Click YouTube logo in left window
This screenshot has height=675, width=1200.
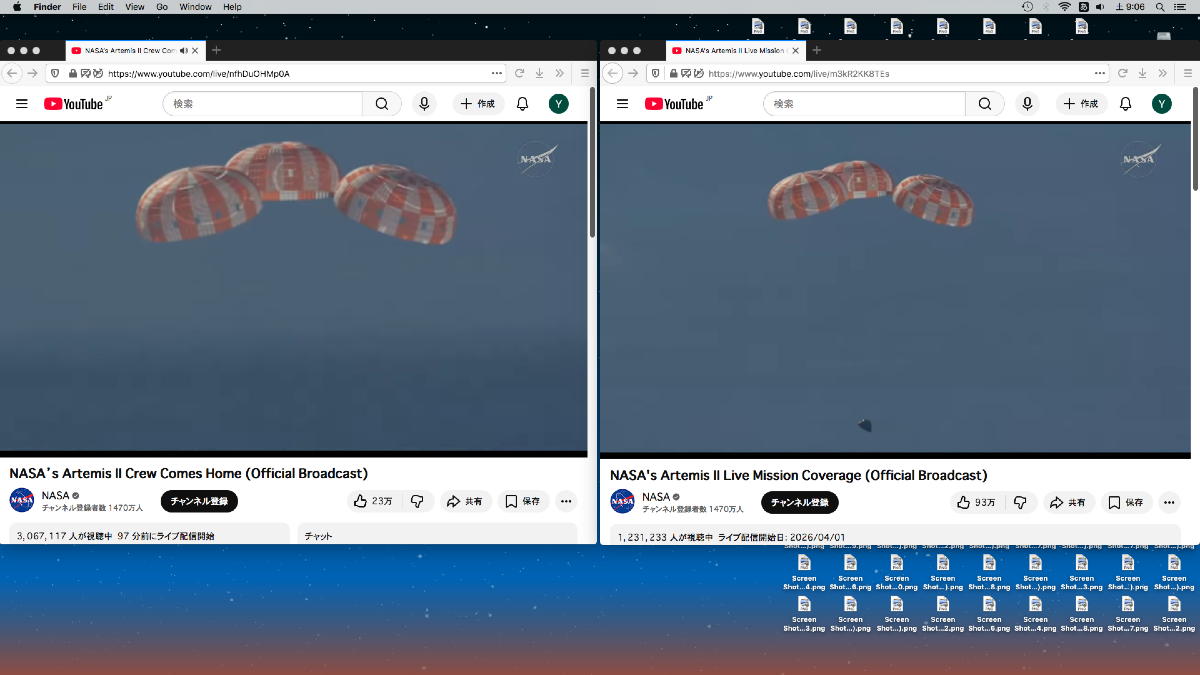click(x=76, y=103)
